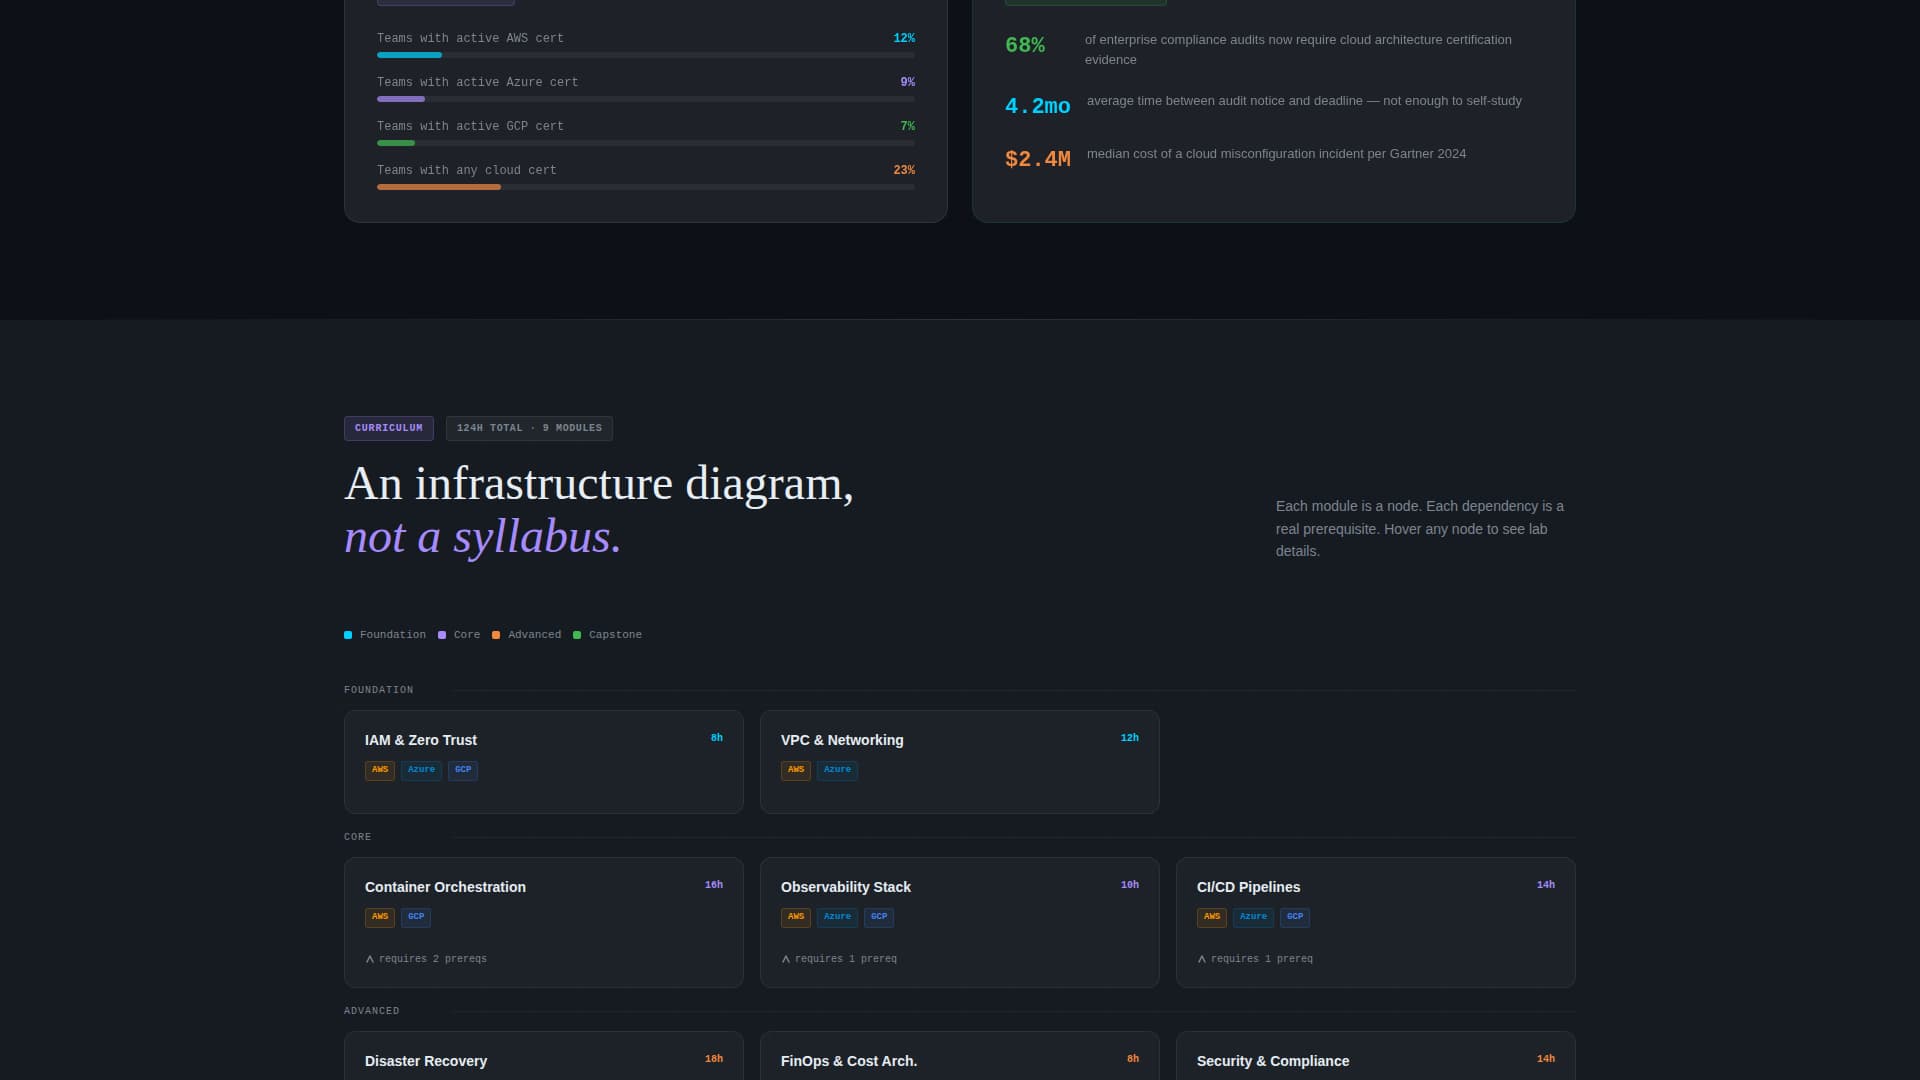
Task: Click AWS tag on Observability Stack
Action: 796,917
